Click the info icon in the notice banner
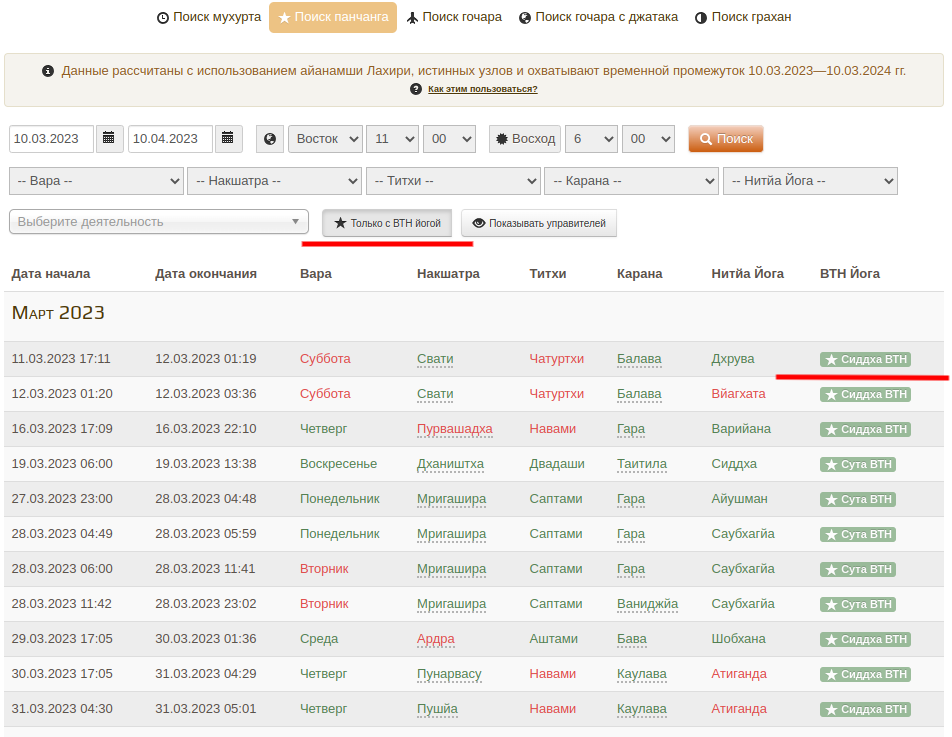The width and height of the screenshot is (952, 737). pyautogui.click(x=48, y=71)
